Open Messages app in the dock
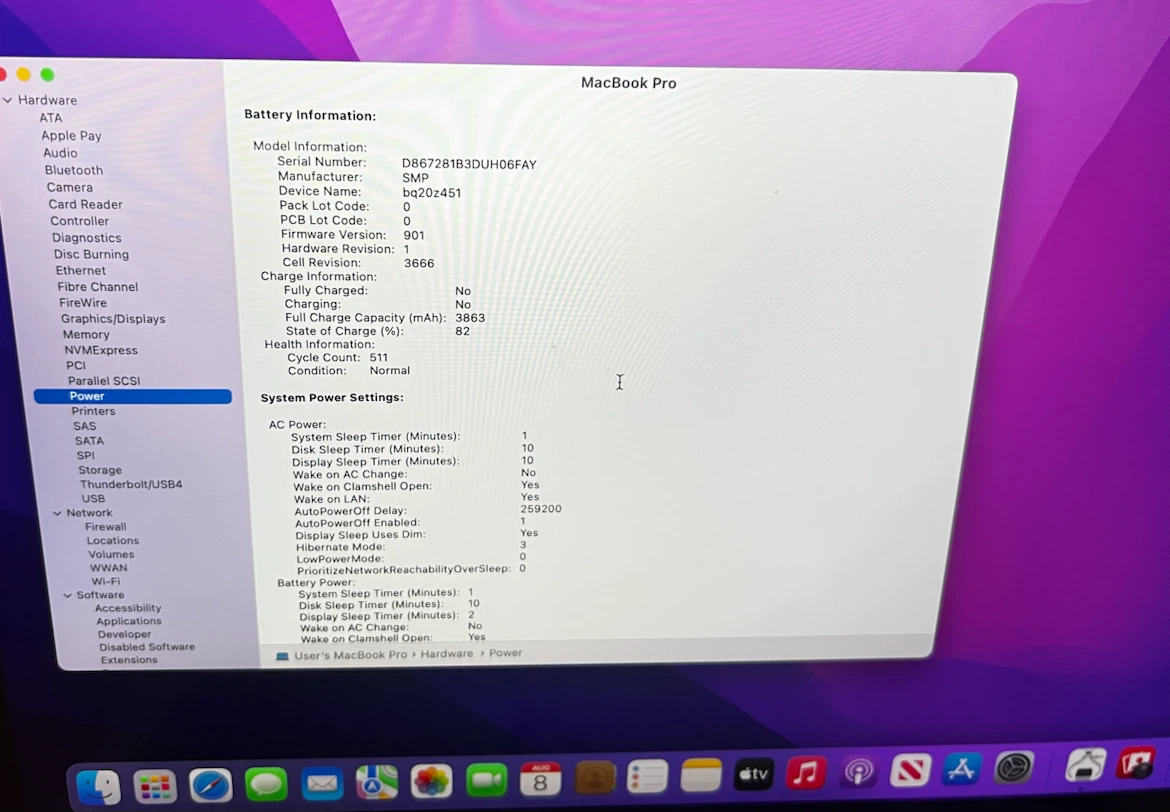 (266, 784)
